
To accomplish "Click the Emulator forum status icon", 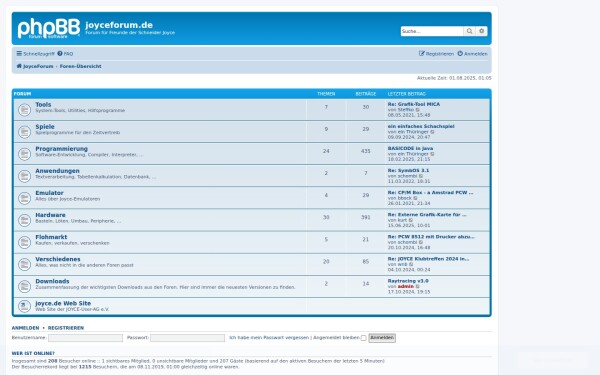I will [24, 198].
